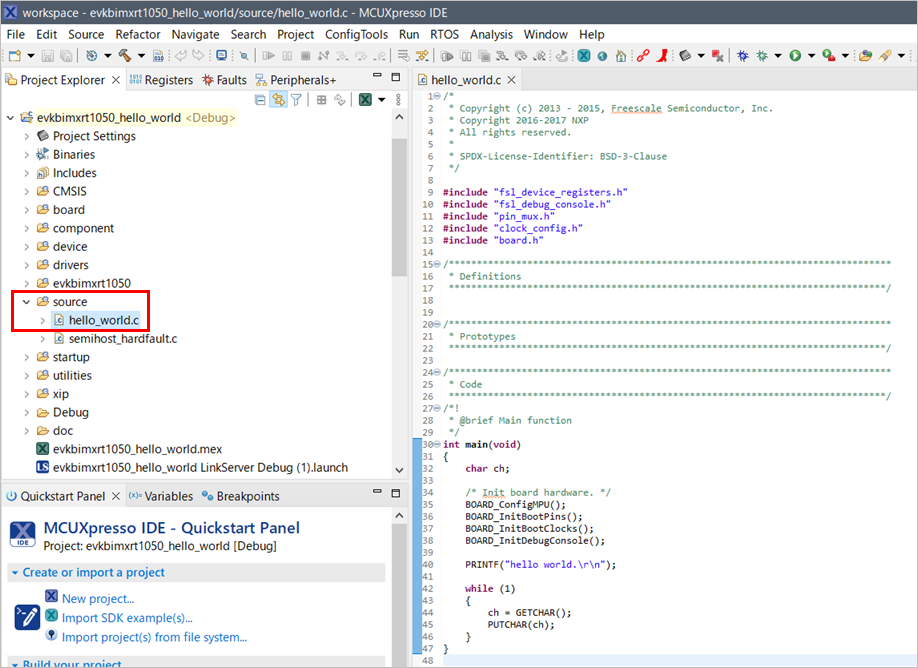Viewport: 918px width, 668px height.
Task: Switch to the Registers tab
Action: pyautogui.click(x=161, y=80)
